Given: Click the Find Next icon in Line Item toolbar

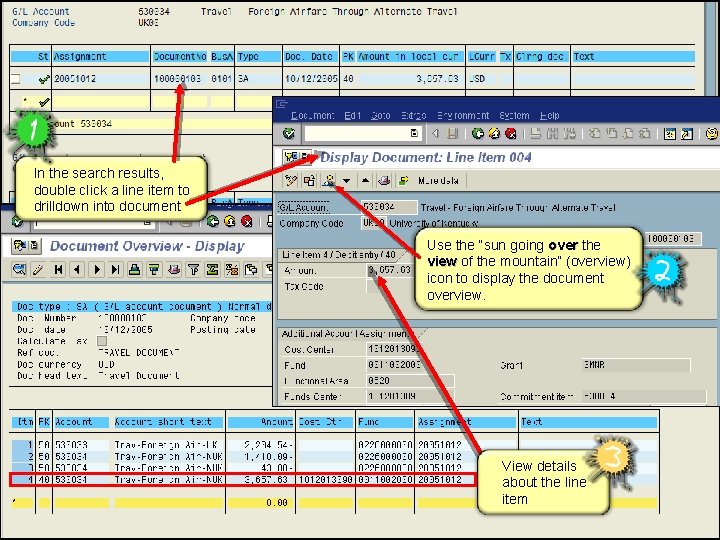Looking at the screenshot, I should 570,134.
